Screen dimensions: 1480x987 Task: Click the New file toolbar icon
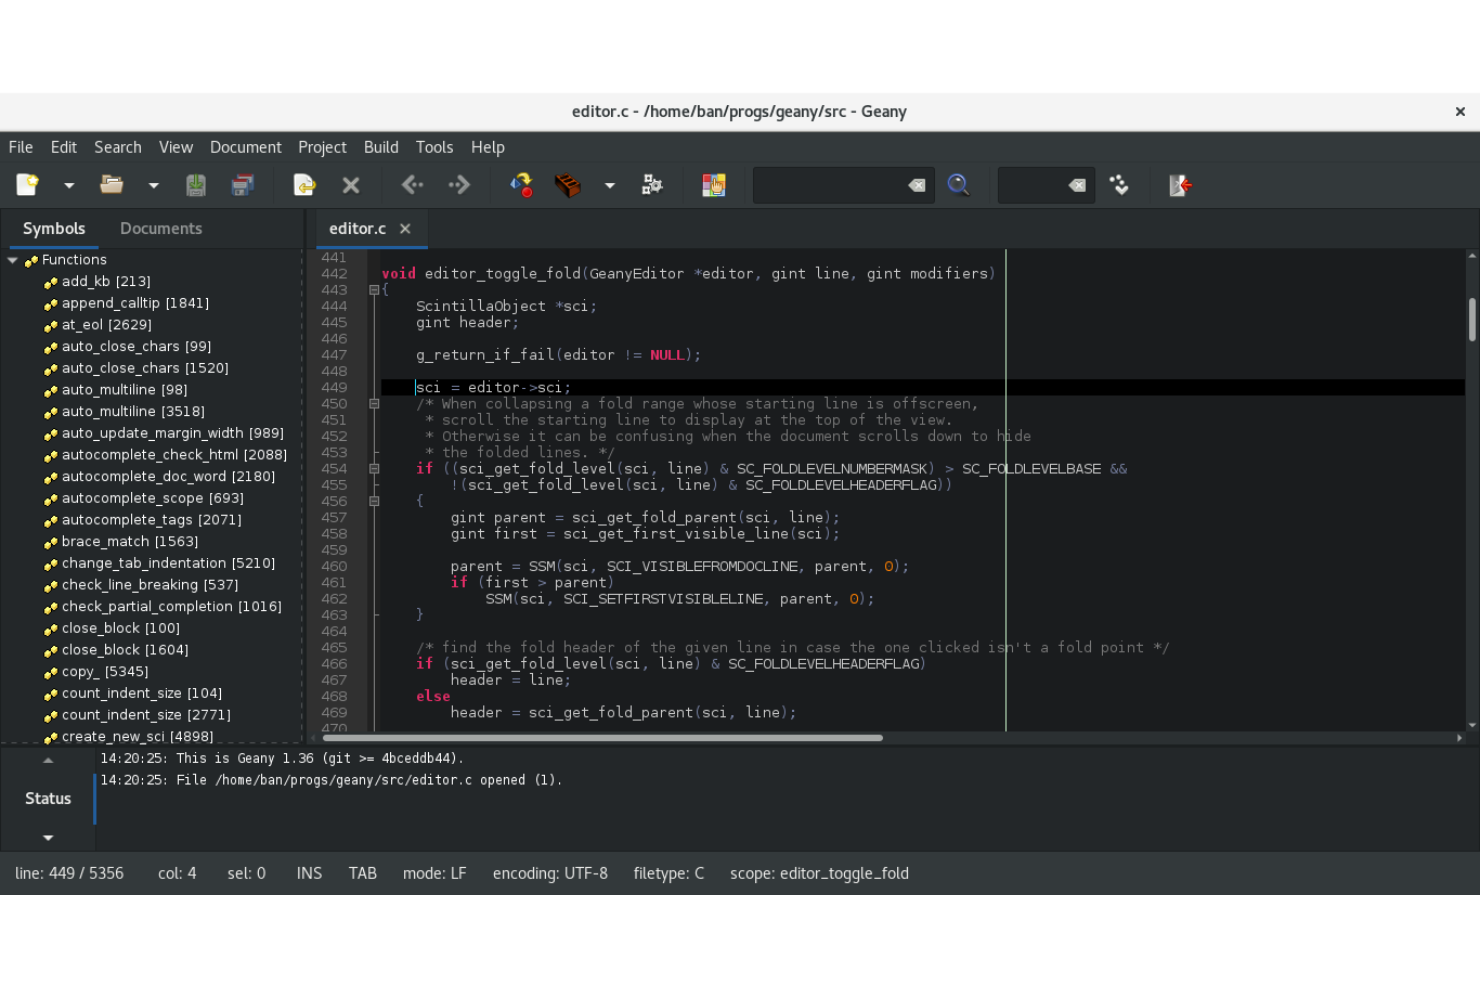tap(27, 185)
